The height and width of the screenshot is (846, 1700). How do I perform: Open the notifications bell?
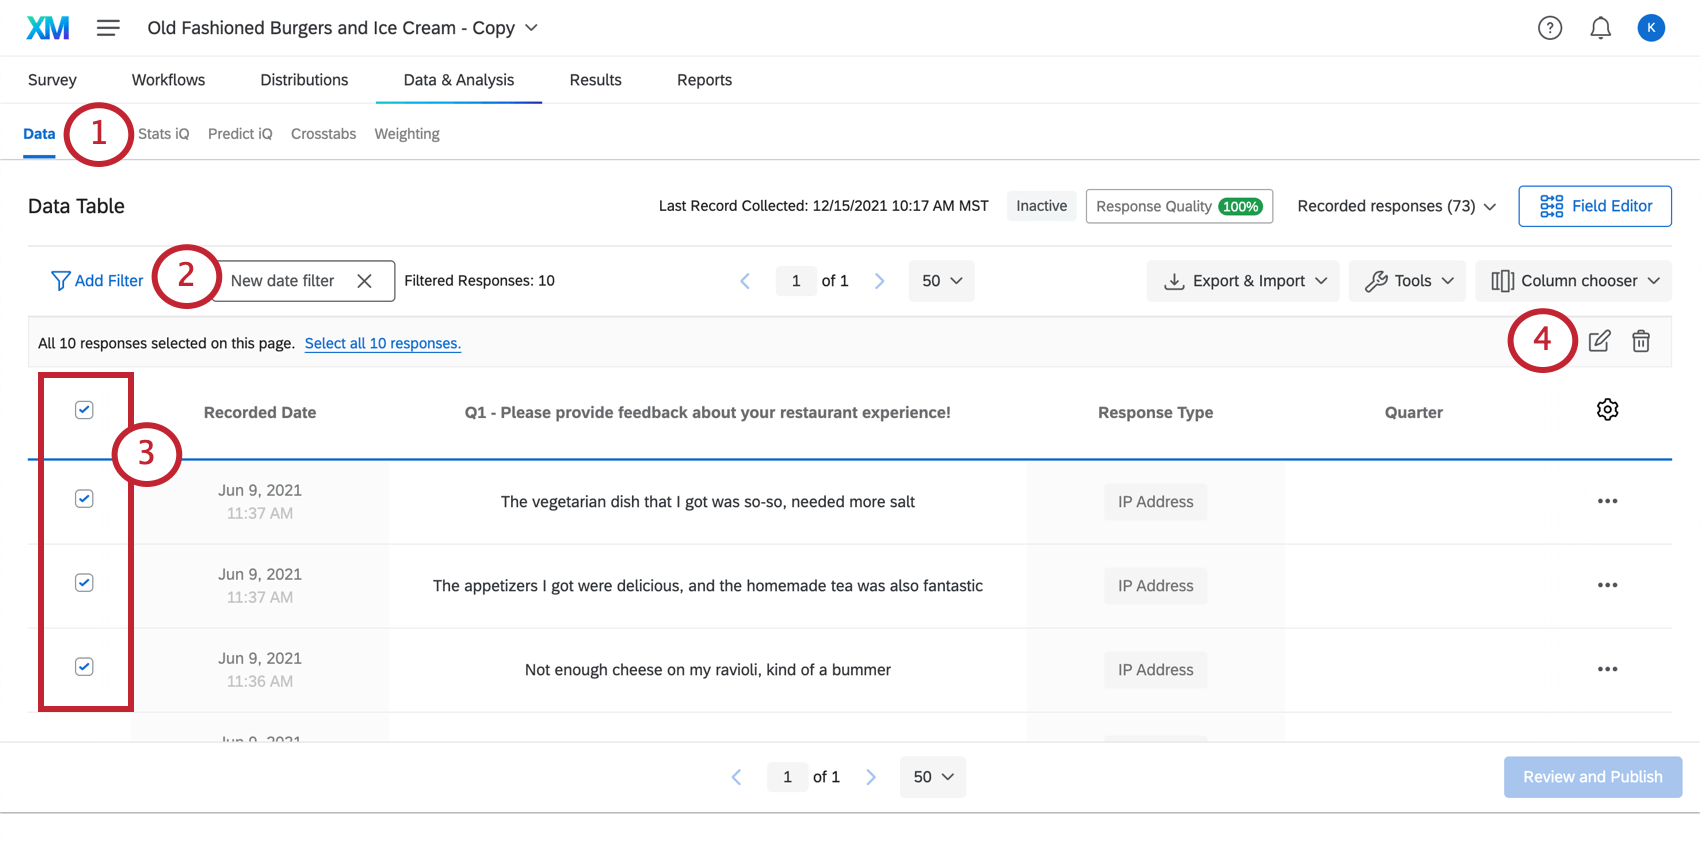[x=1601, y=28]
